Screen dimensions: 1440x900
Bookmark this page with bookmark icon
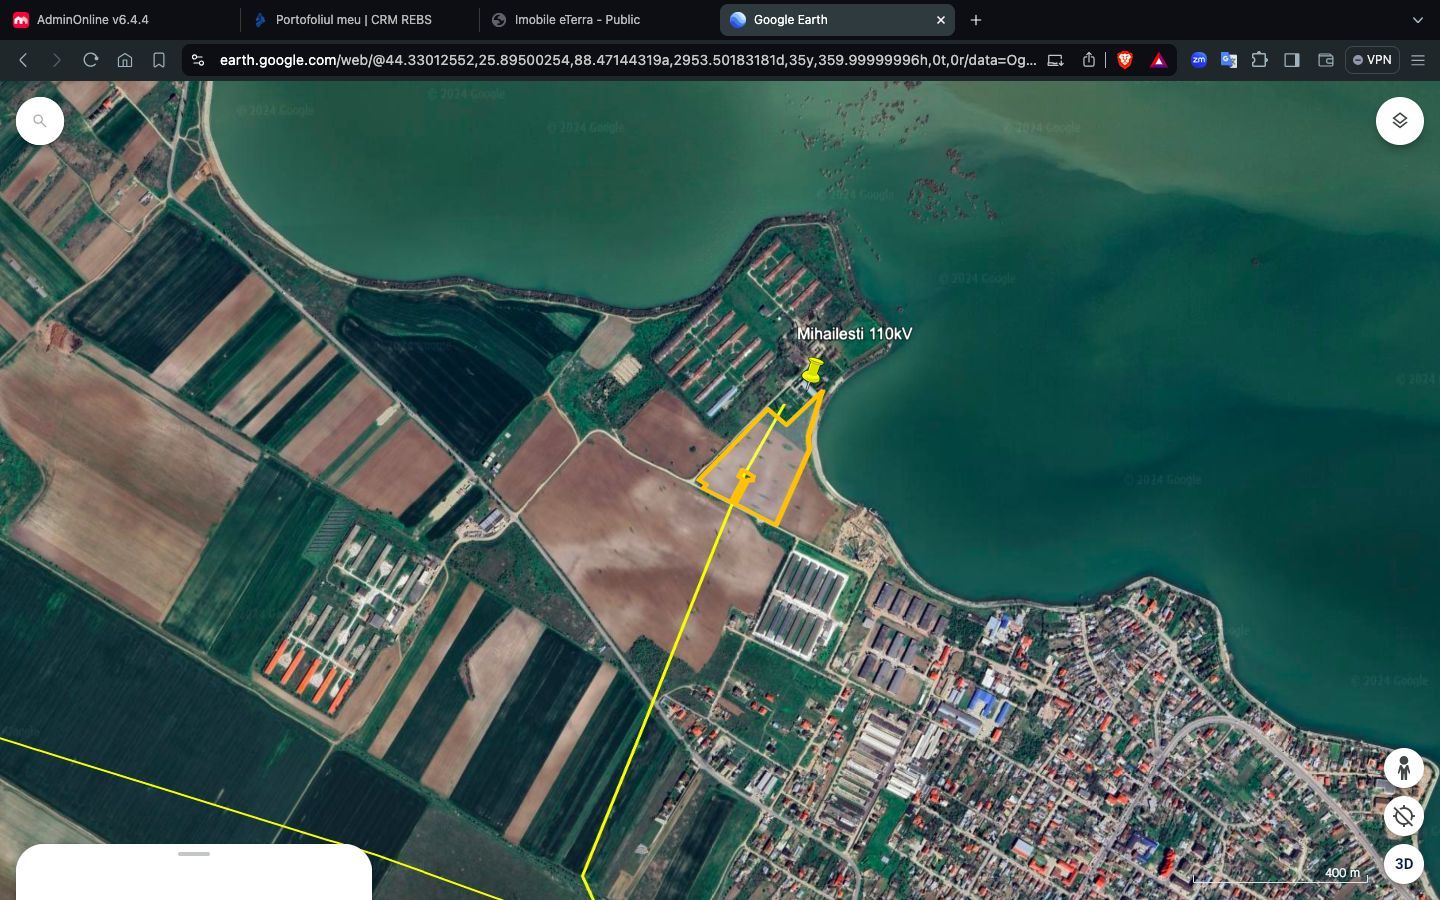[159, 60]
